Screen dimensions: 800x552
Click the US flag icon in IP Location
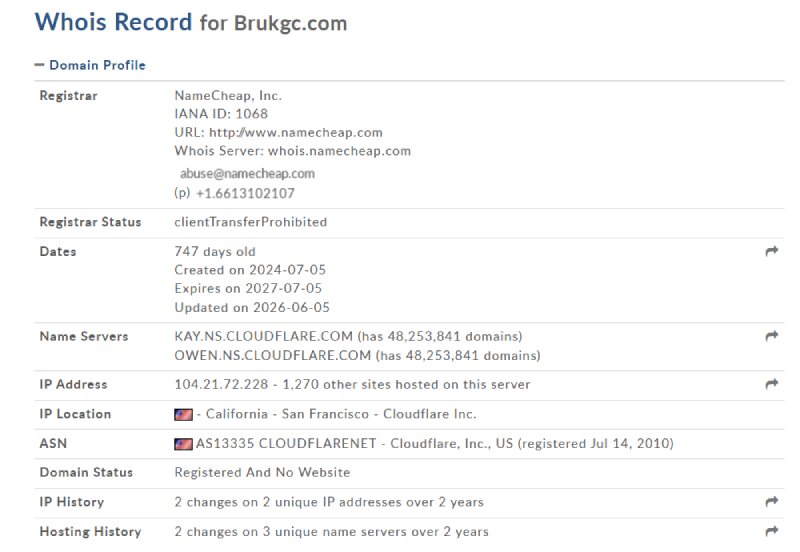pos(183,414)
